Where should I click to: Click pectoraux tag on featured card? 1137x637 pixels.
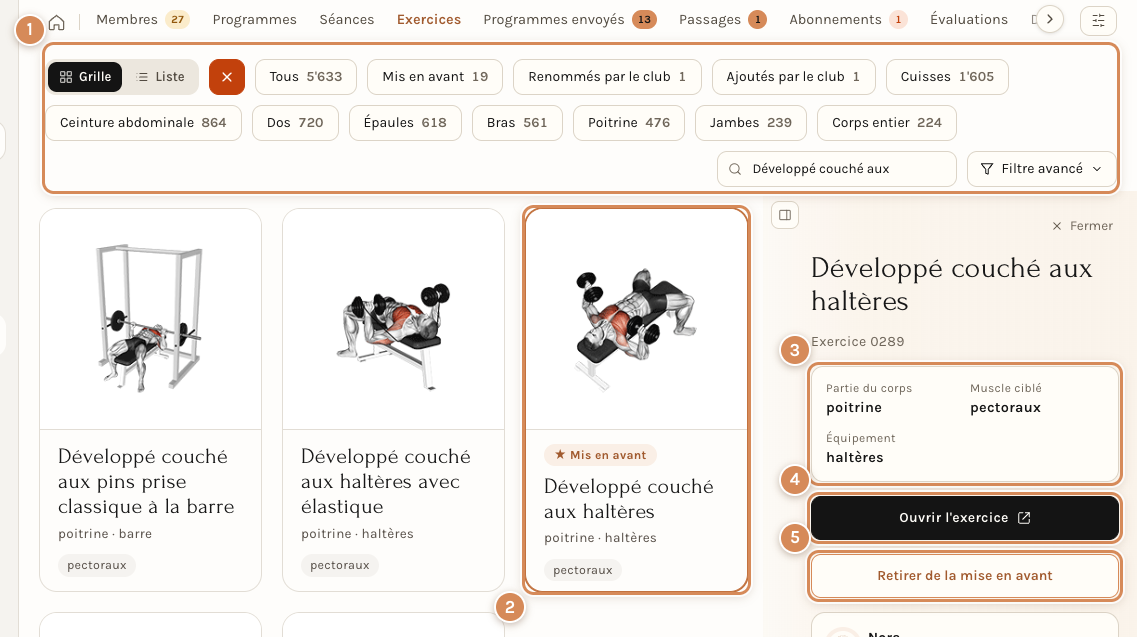point(583,570)
